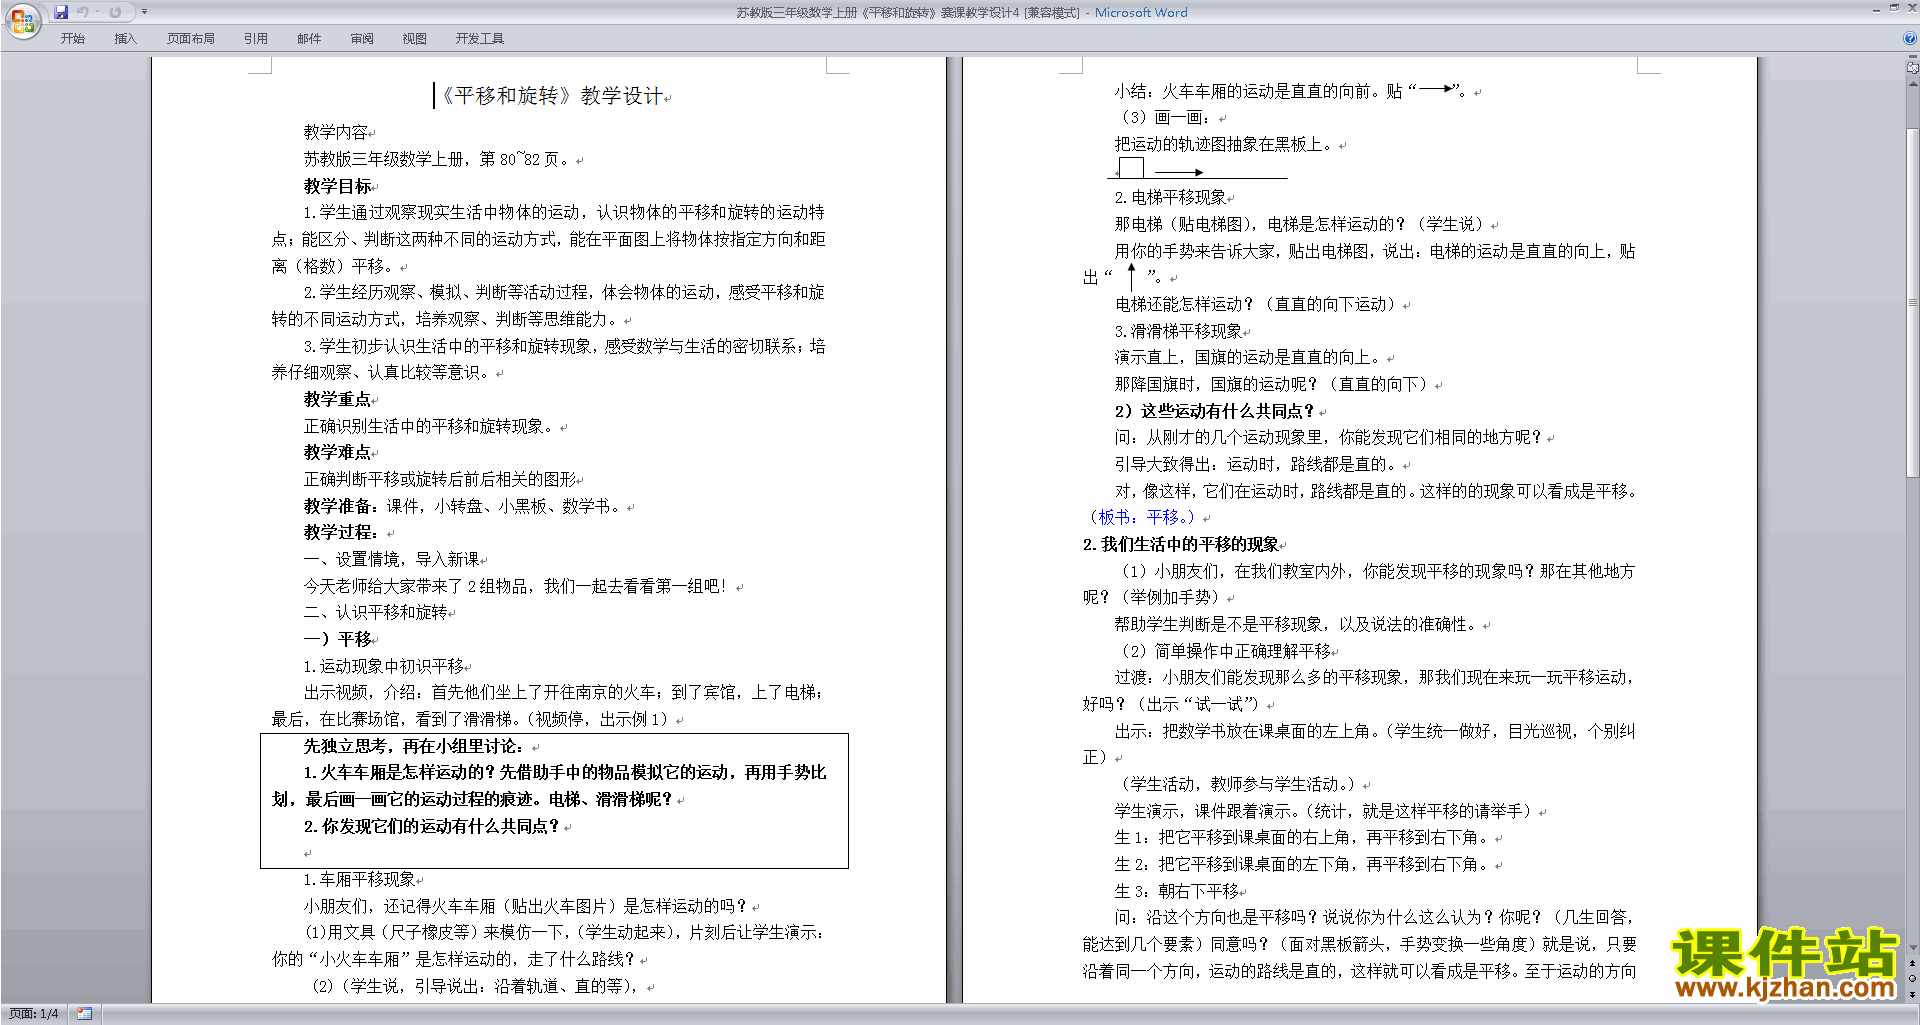Image resolution: width=1920 pixels, height=1025 pixels.
Task: Click the document title《平移和旋转》教学设计
Action: (552, 96)
